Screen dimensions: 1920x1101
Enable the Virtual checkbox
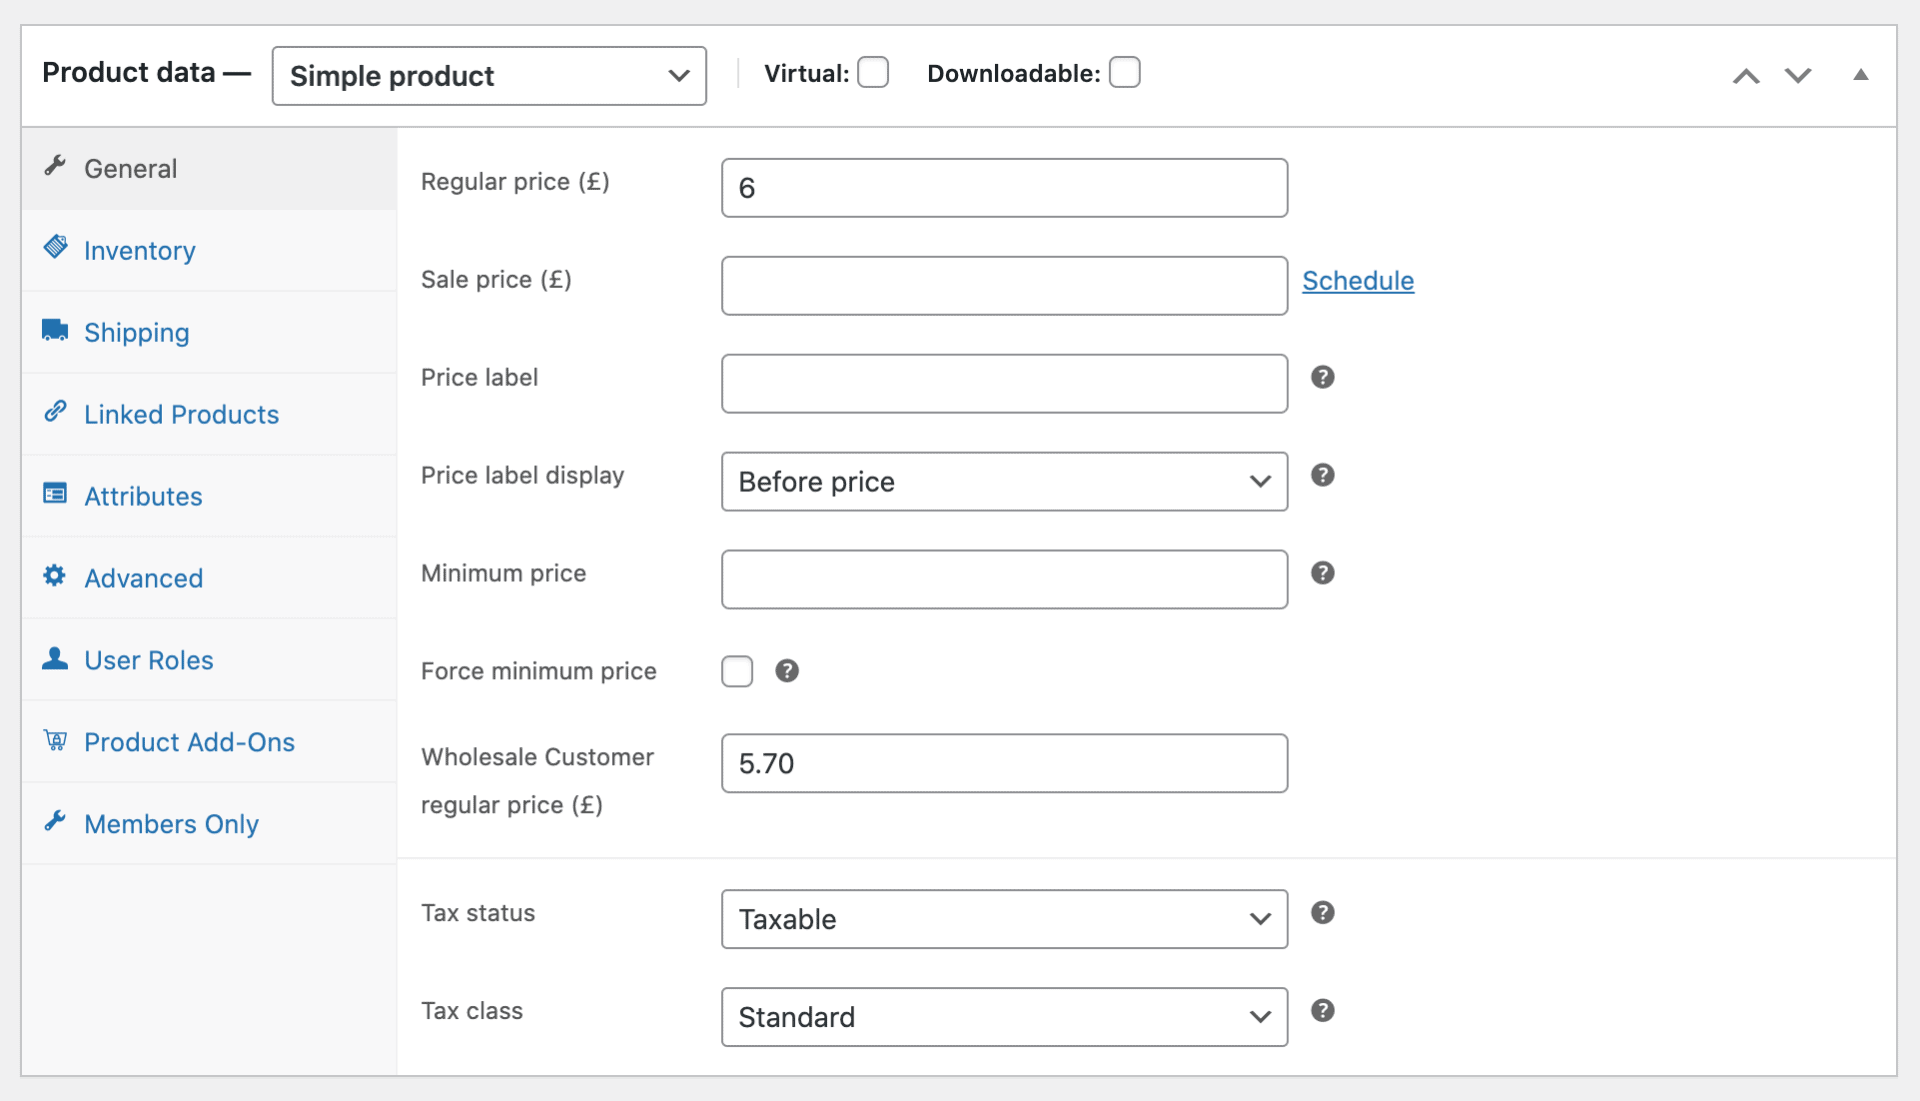coord(873,73)
